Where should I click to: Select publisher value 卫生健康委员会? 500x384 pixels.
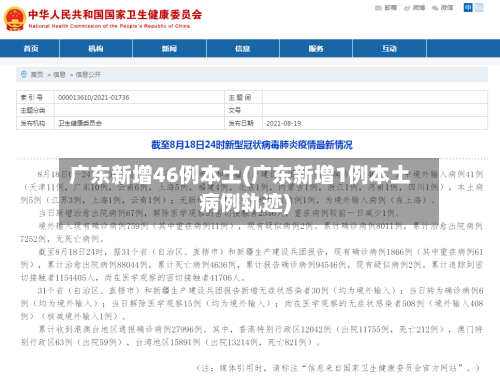pos(80,123)
